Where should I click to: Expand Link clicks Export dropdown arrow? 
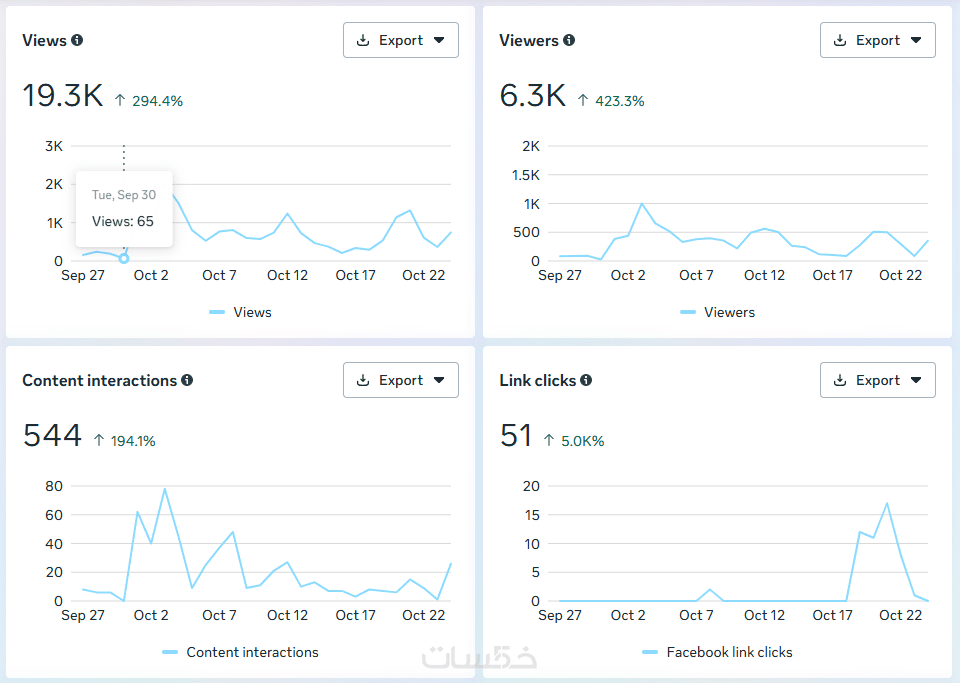916,380
